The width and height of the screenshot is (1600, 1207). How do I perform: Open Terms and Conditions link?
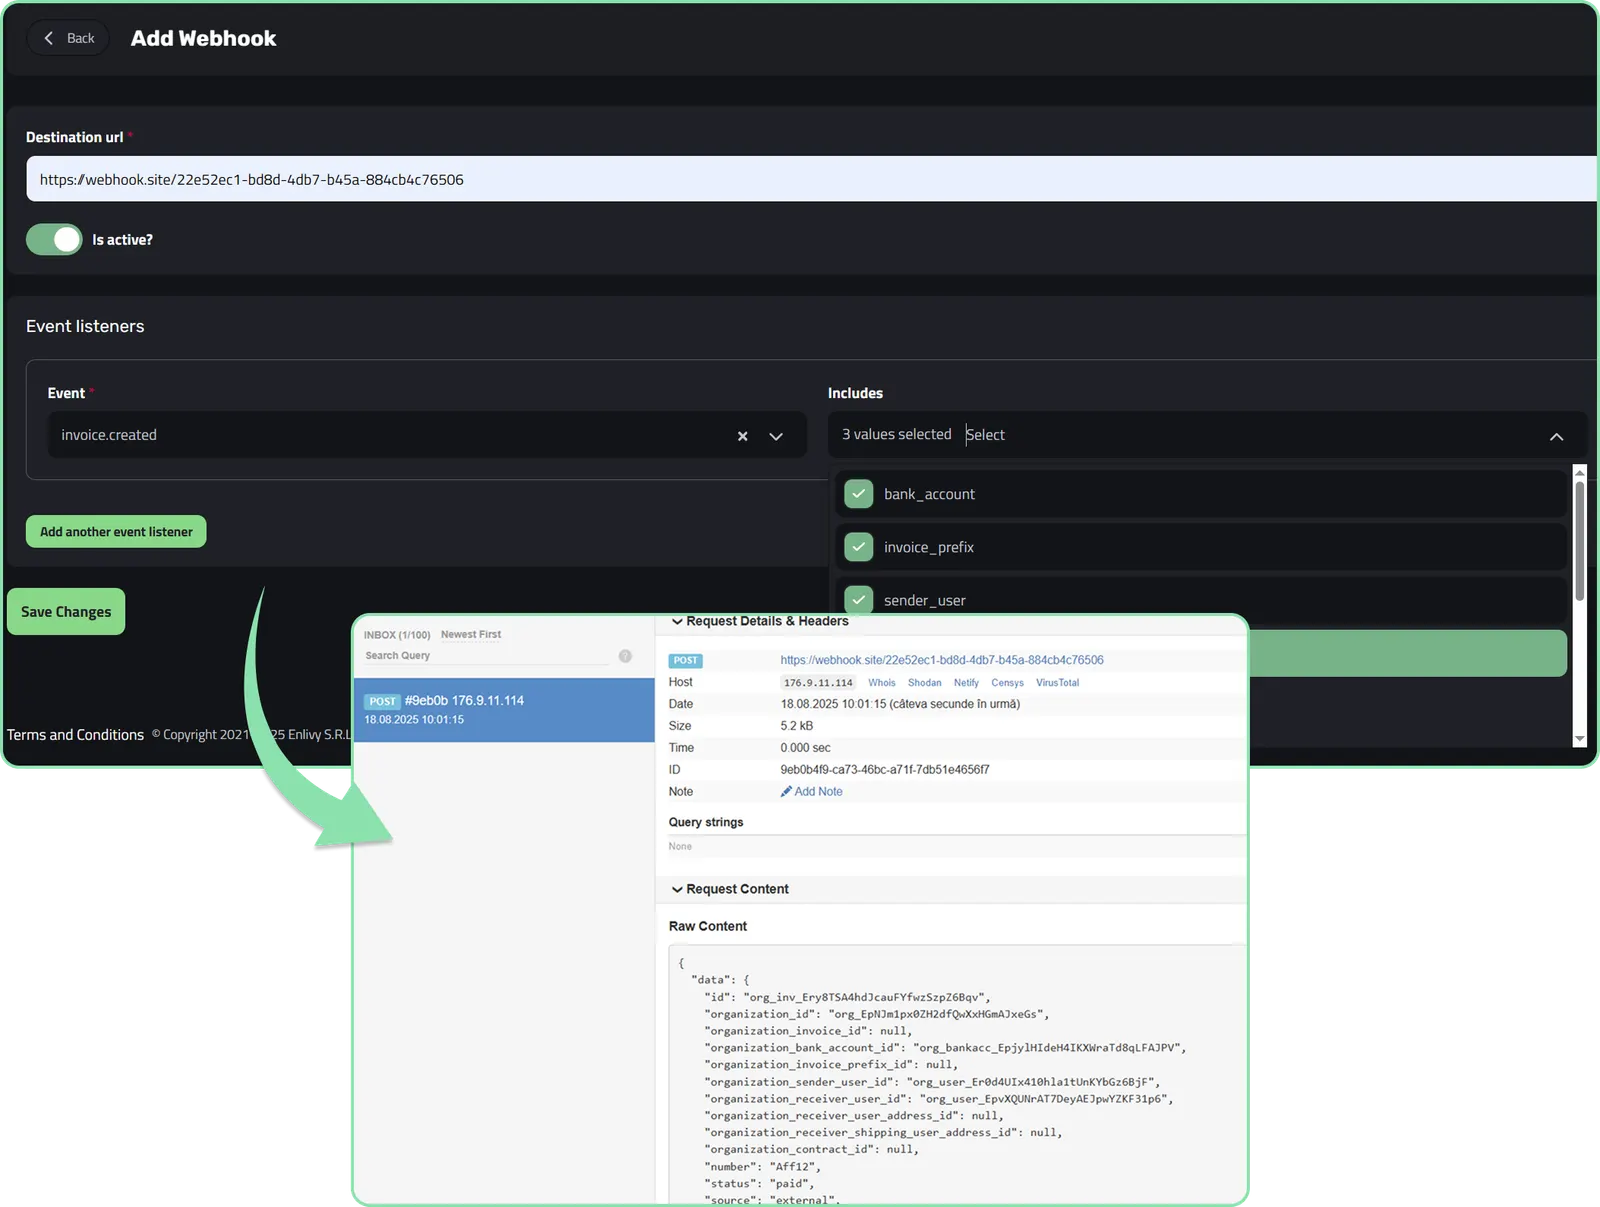pos(76,735)
